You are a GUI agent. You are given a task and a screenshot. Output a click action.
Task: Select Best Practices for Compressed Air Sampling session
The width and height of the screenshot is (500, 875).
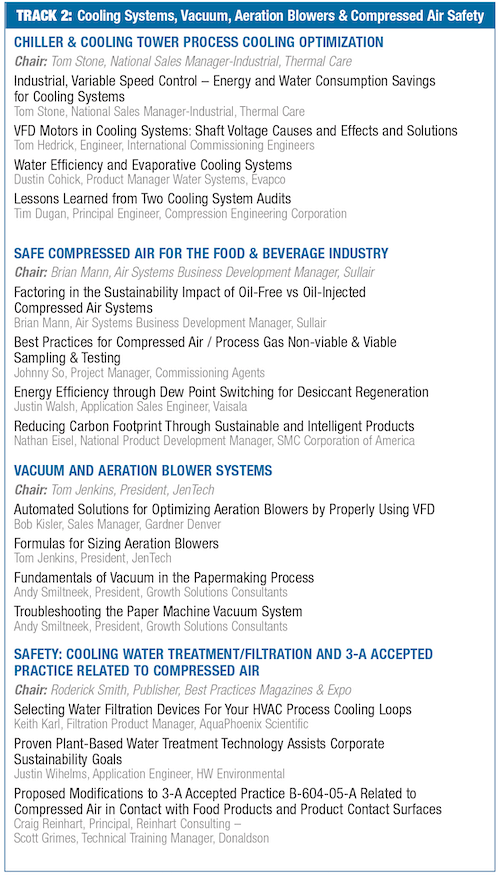click(x=205, y=349)
